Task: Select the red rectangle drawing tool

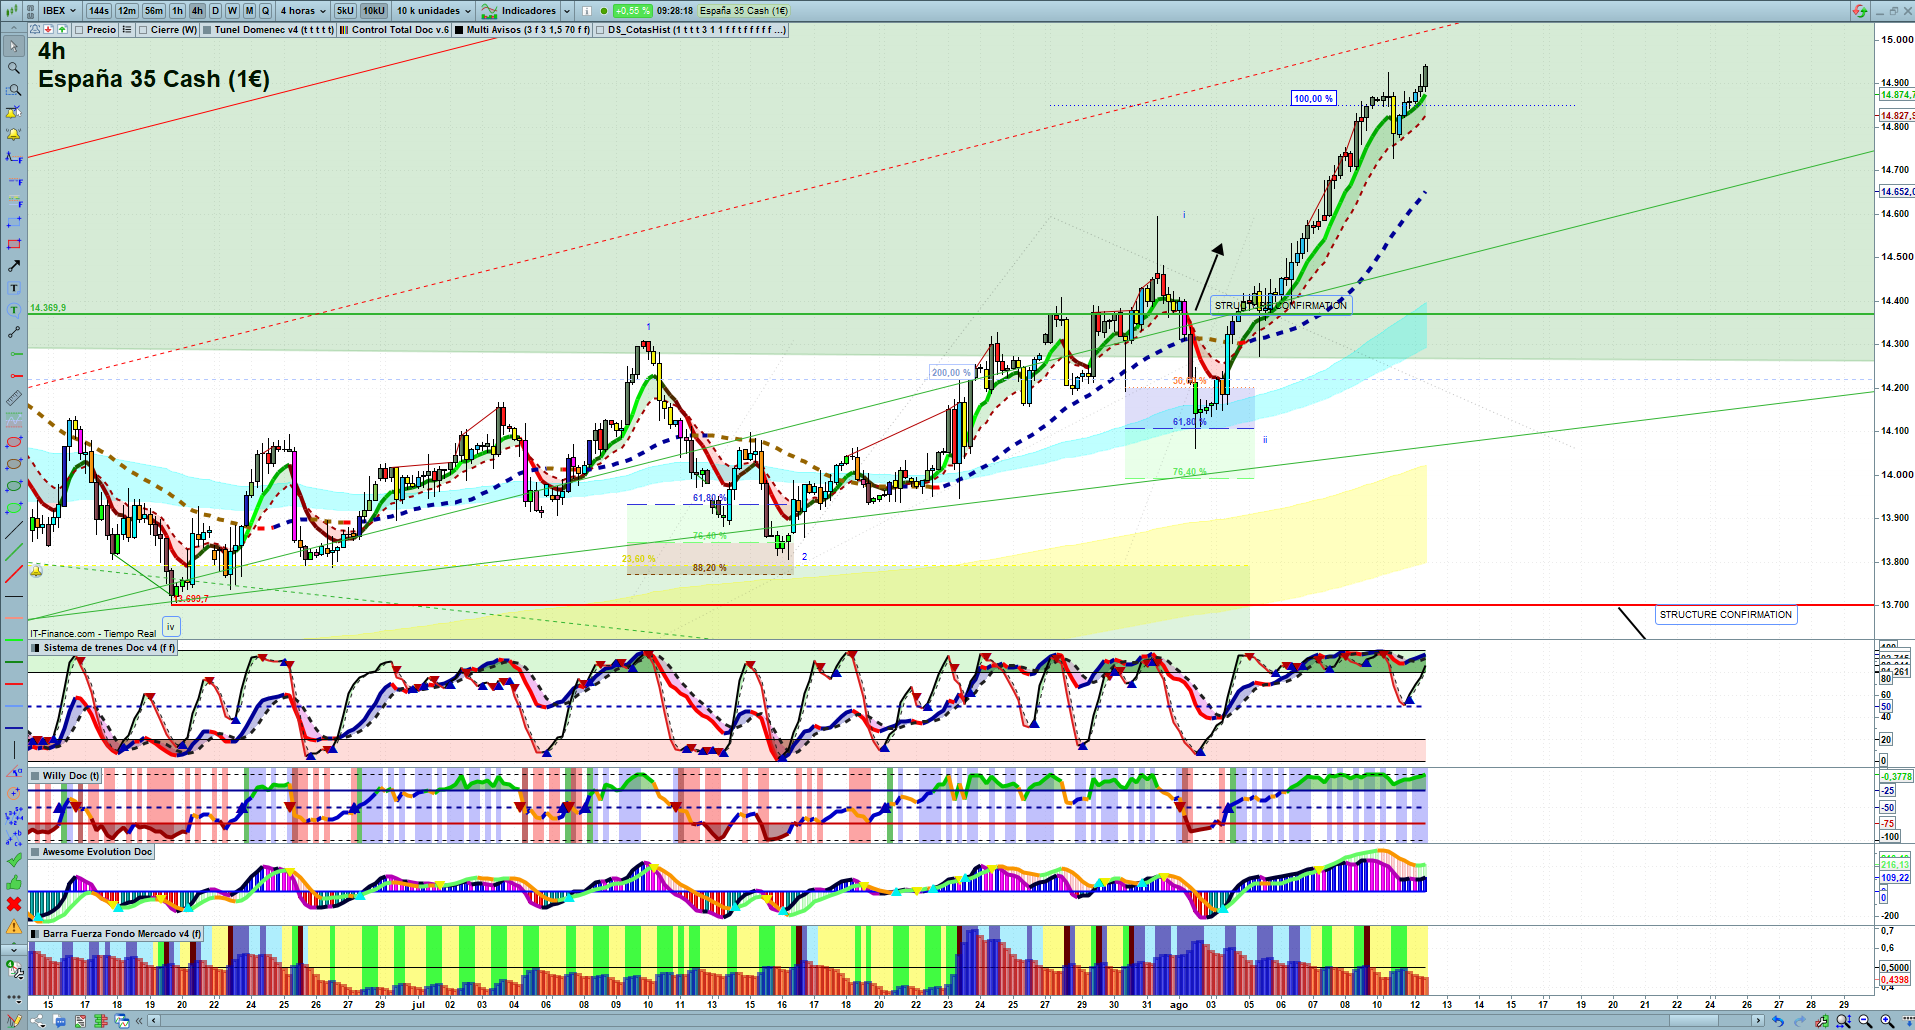Action: pyautogui.click(x=14, y=244)
